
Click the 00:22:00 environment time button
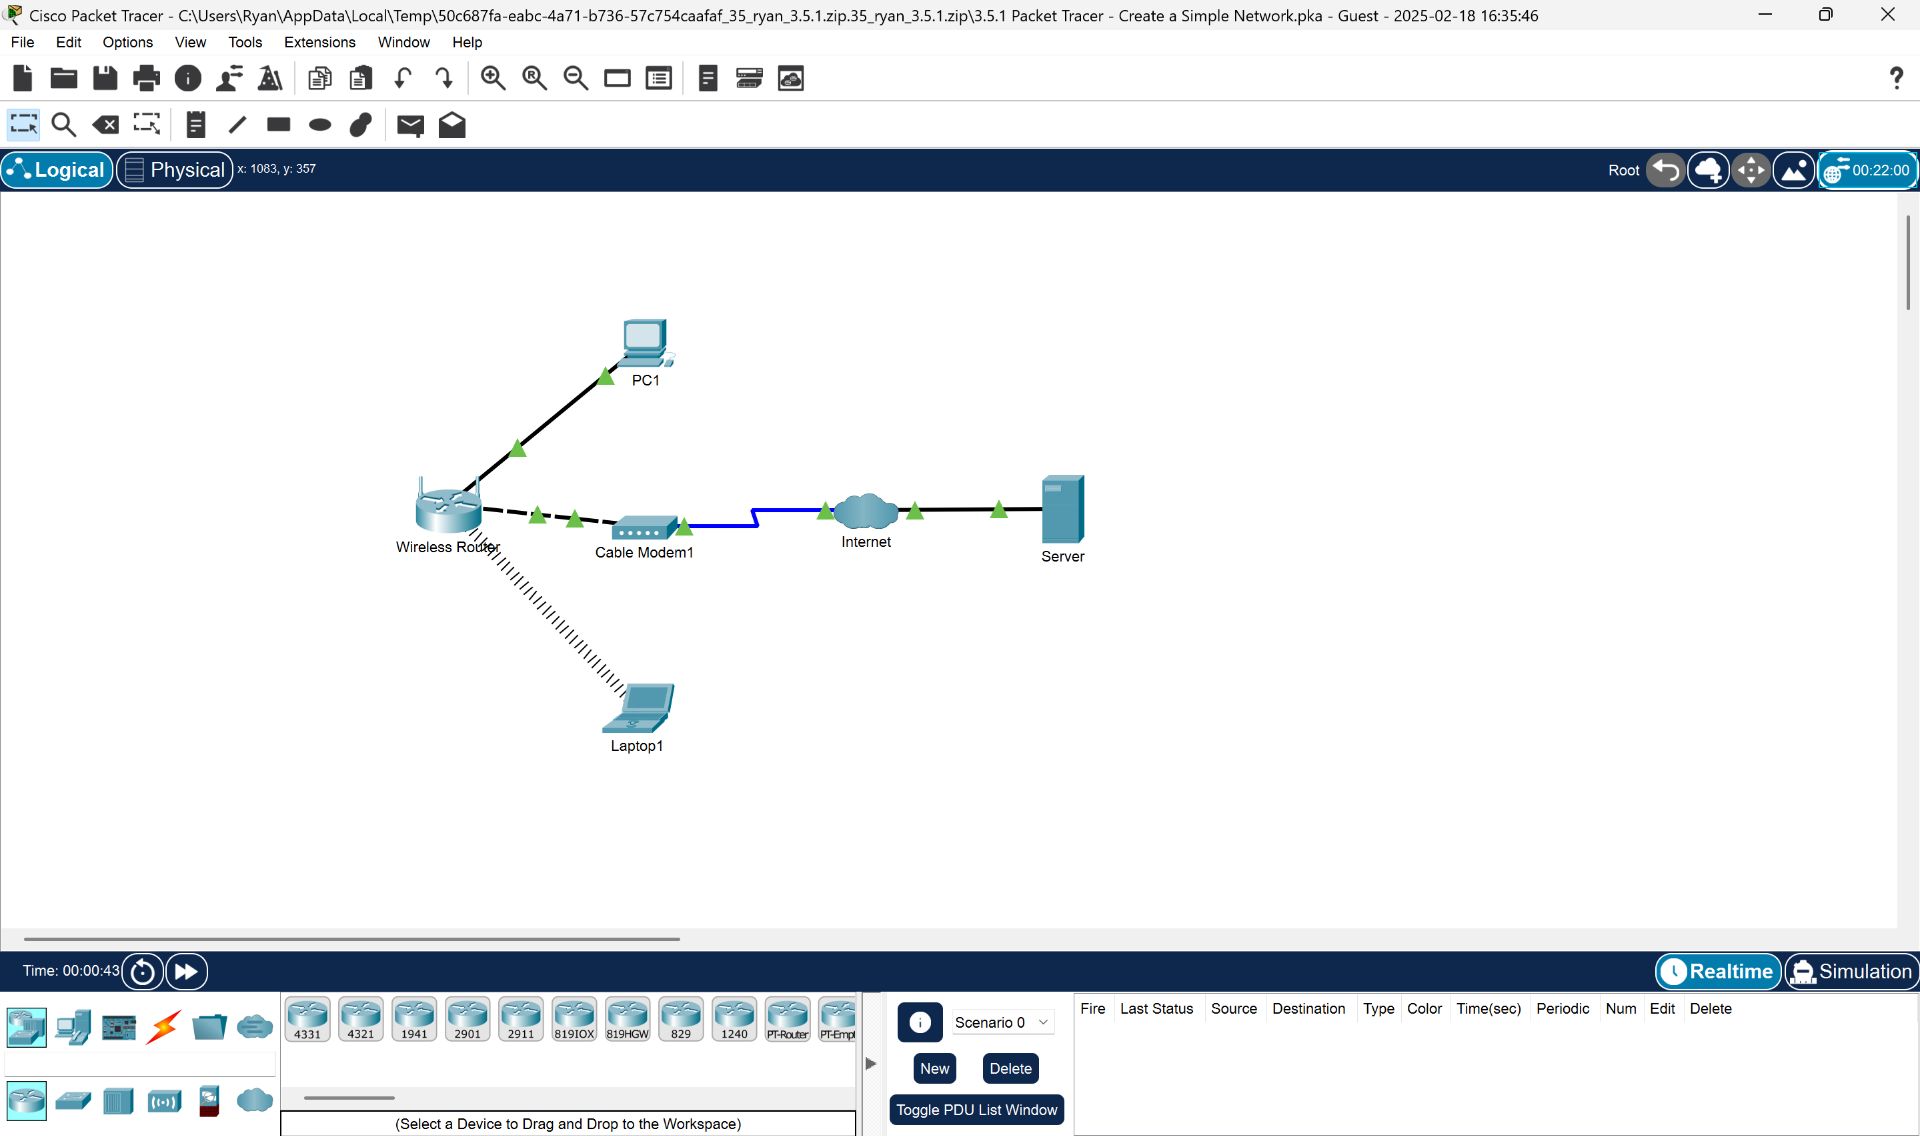pyautogui.click(x=1868, y=170)
